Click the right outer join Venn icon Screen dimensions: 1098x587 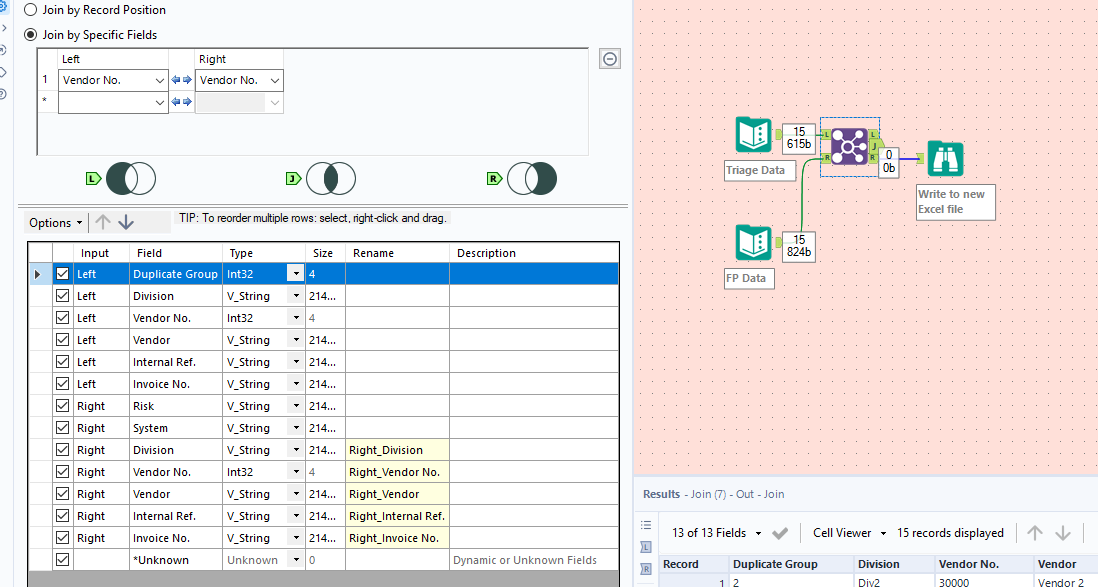point(531,179)
